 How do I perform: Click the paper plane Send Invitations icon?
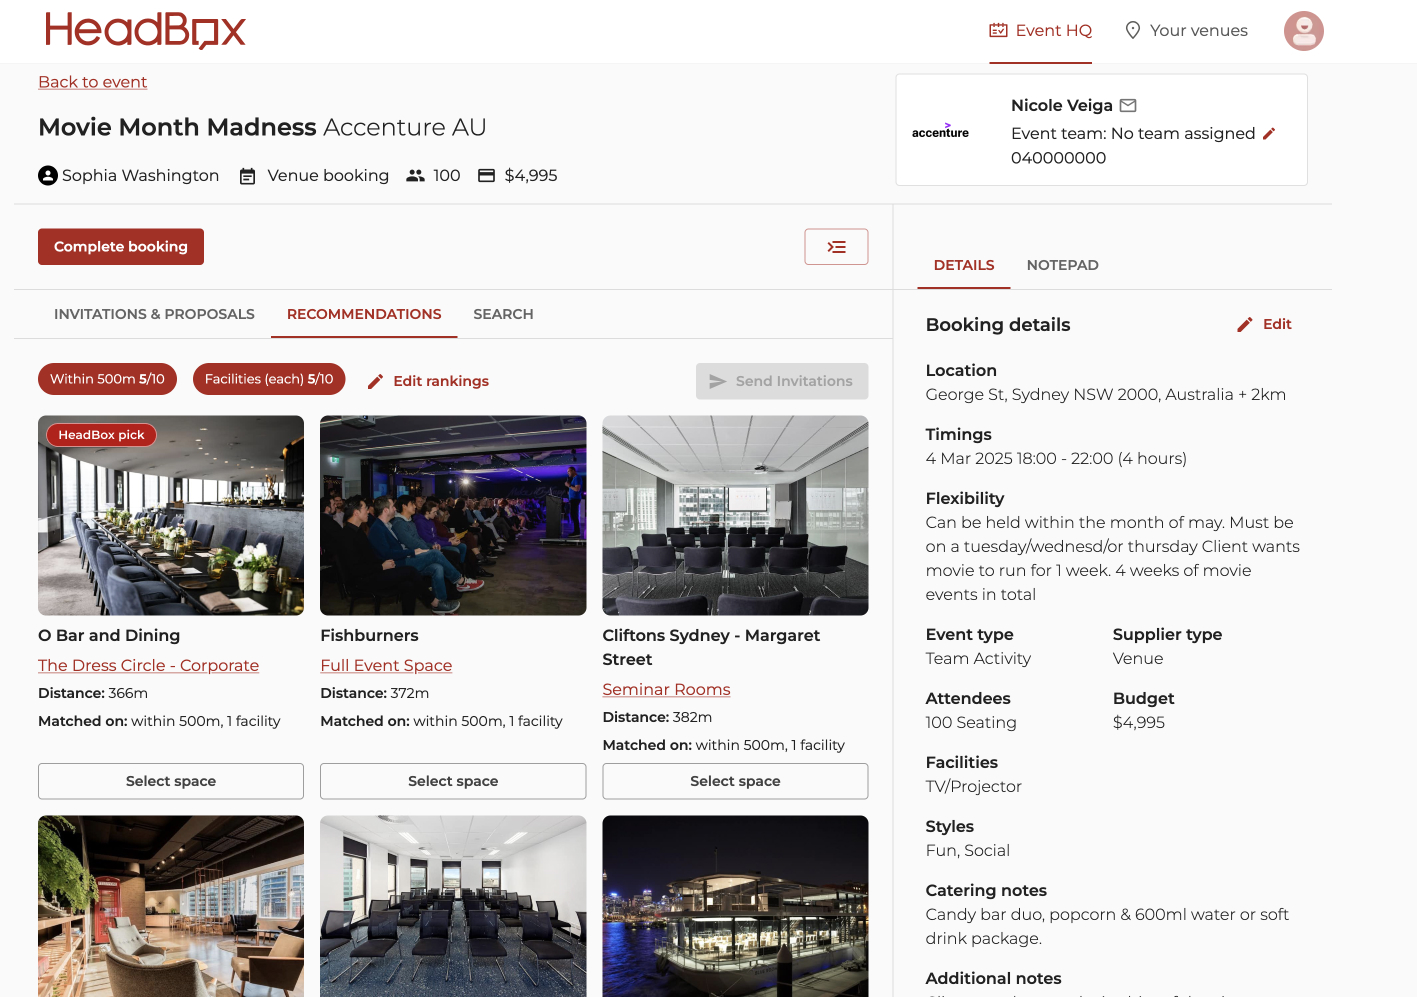(717, 381)
